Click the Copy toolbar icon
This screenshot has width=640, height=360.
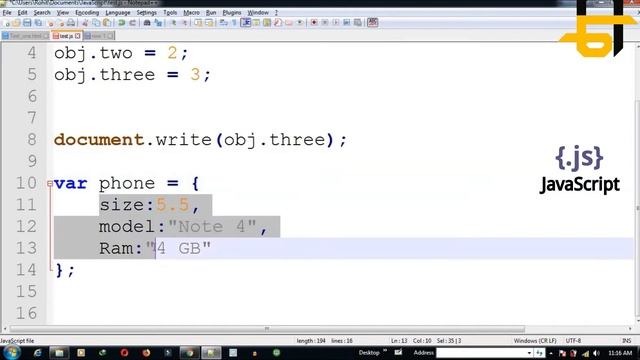click(96, 23)
